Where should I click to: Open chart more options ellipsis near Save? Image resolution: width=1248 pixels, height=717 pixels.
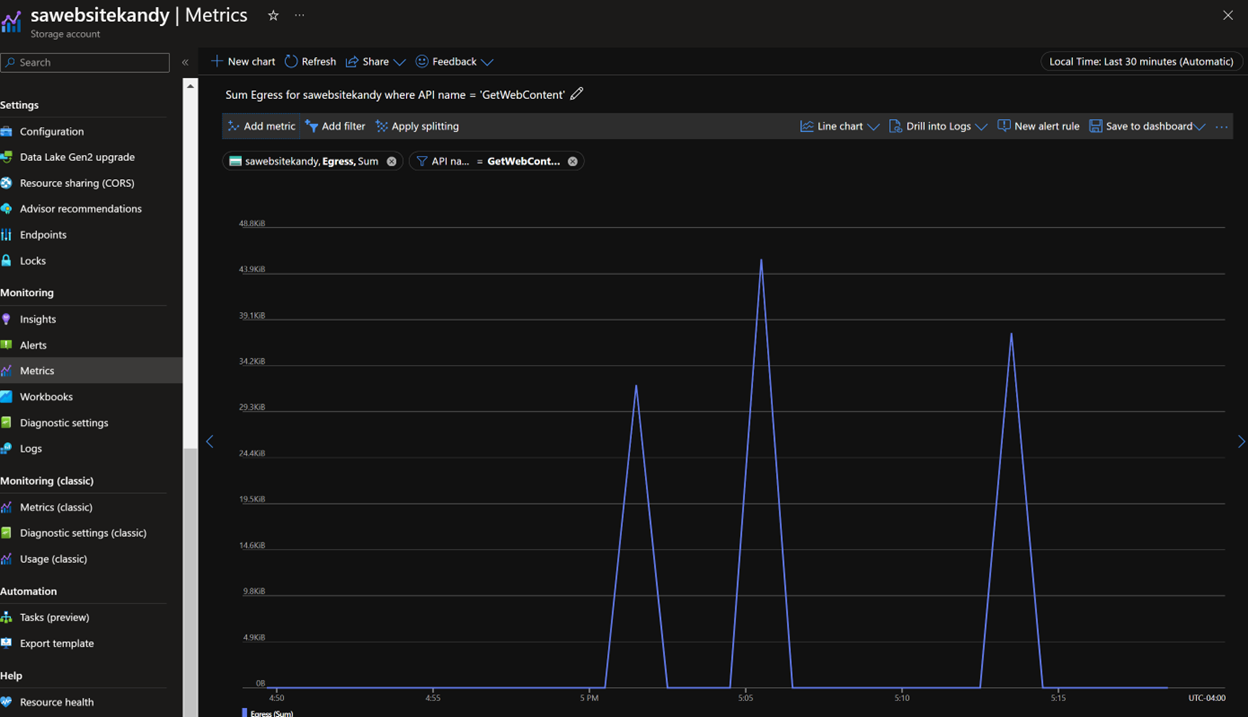pos(1221,126)
